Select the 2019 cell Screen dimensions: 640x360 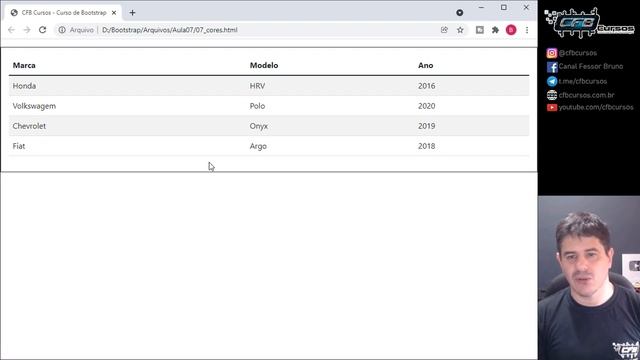point(472,126)
